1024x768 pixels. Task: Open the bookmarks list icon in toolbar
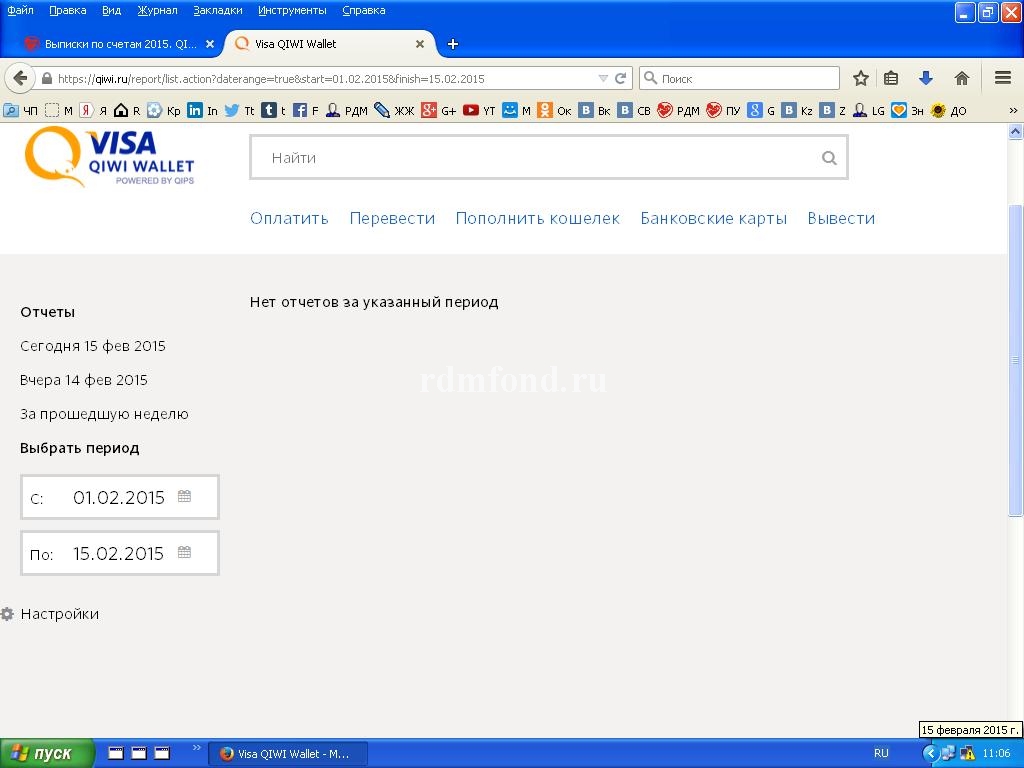click(x=891, y=78)
